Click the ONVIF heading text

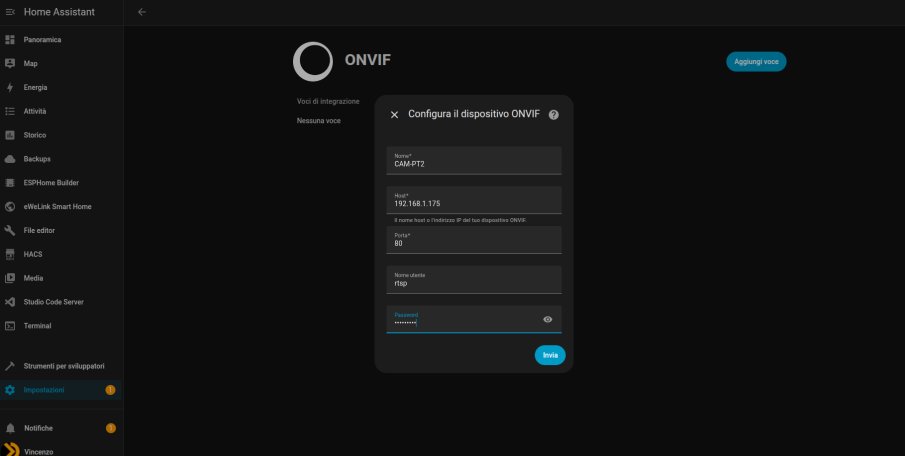tap(368, 60)
